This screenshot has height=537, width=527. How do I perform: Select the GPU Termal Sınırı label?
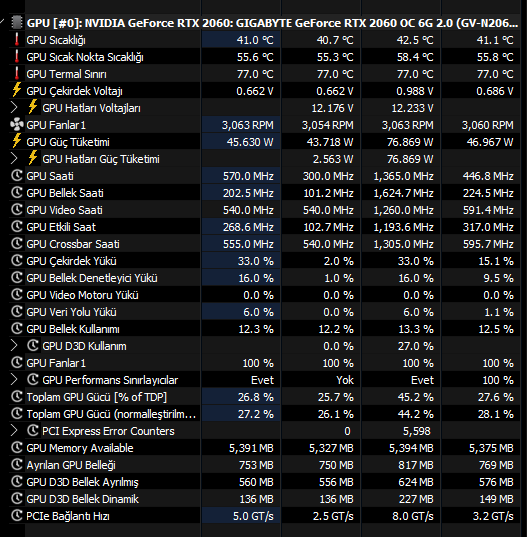[x=66, y=74]
